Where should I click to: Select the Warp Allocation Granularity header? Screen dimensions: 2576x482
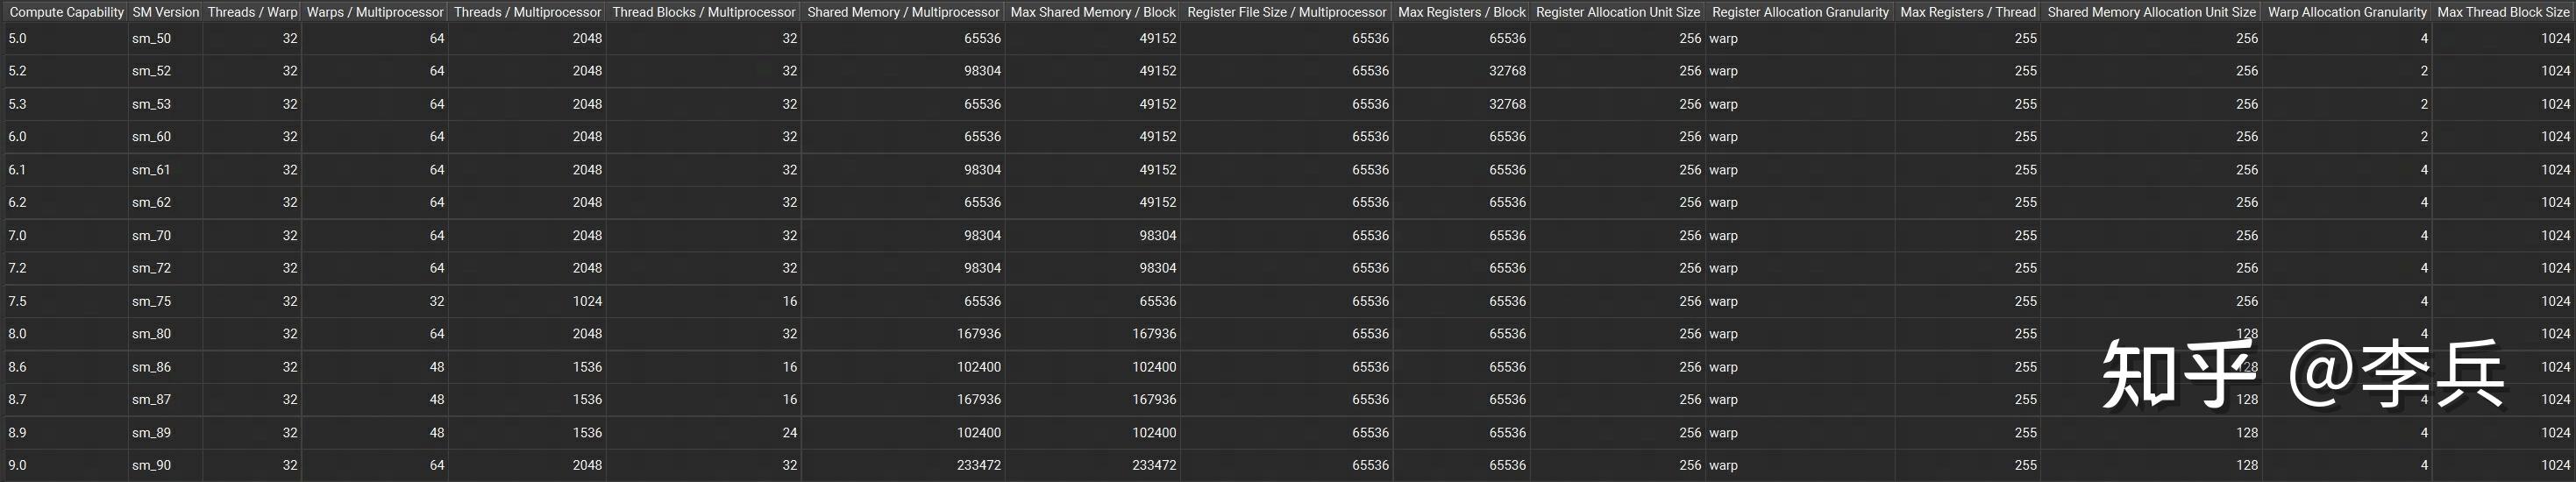[2346, 12]
